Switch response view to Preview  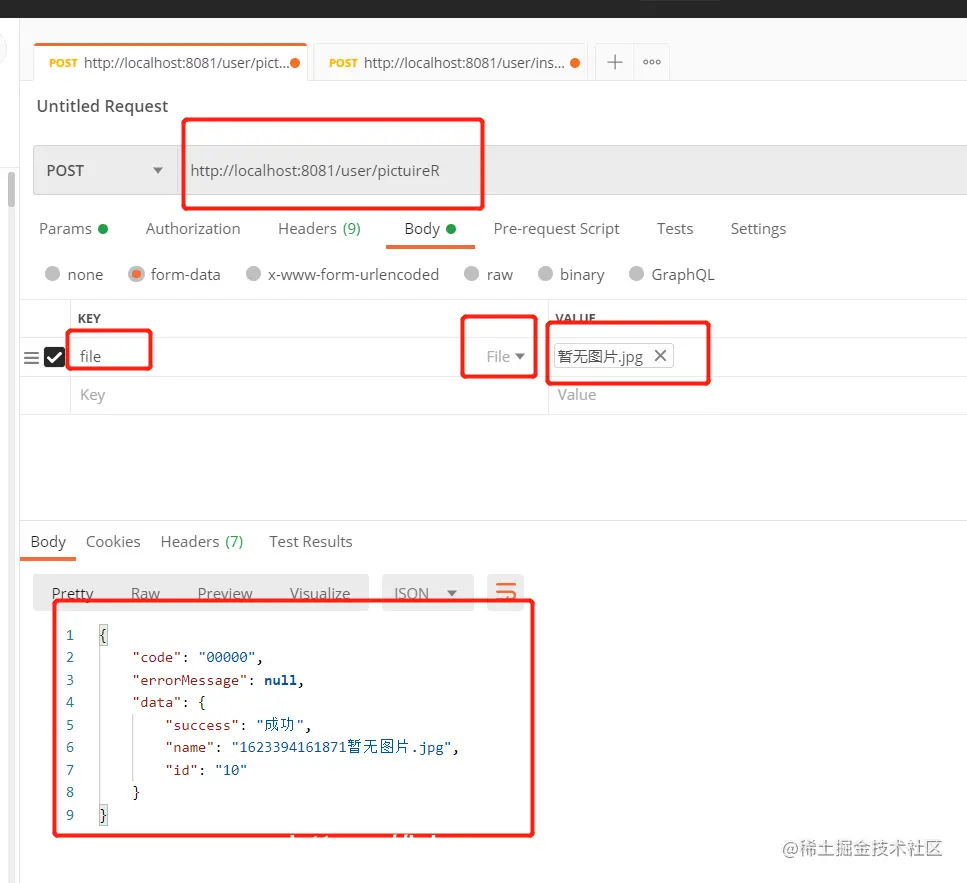coord(225,593)
